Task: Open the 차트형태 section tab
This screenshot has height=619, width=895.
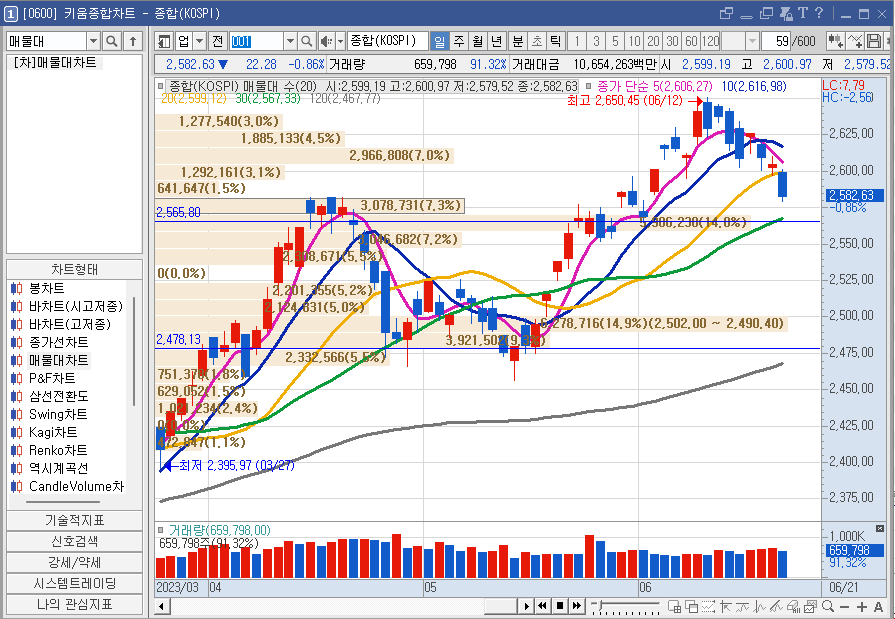Action: click(x=74, y=270)
